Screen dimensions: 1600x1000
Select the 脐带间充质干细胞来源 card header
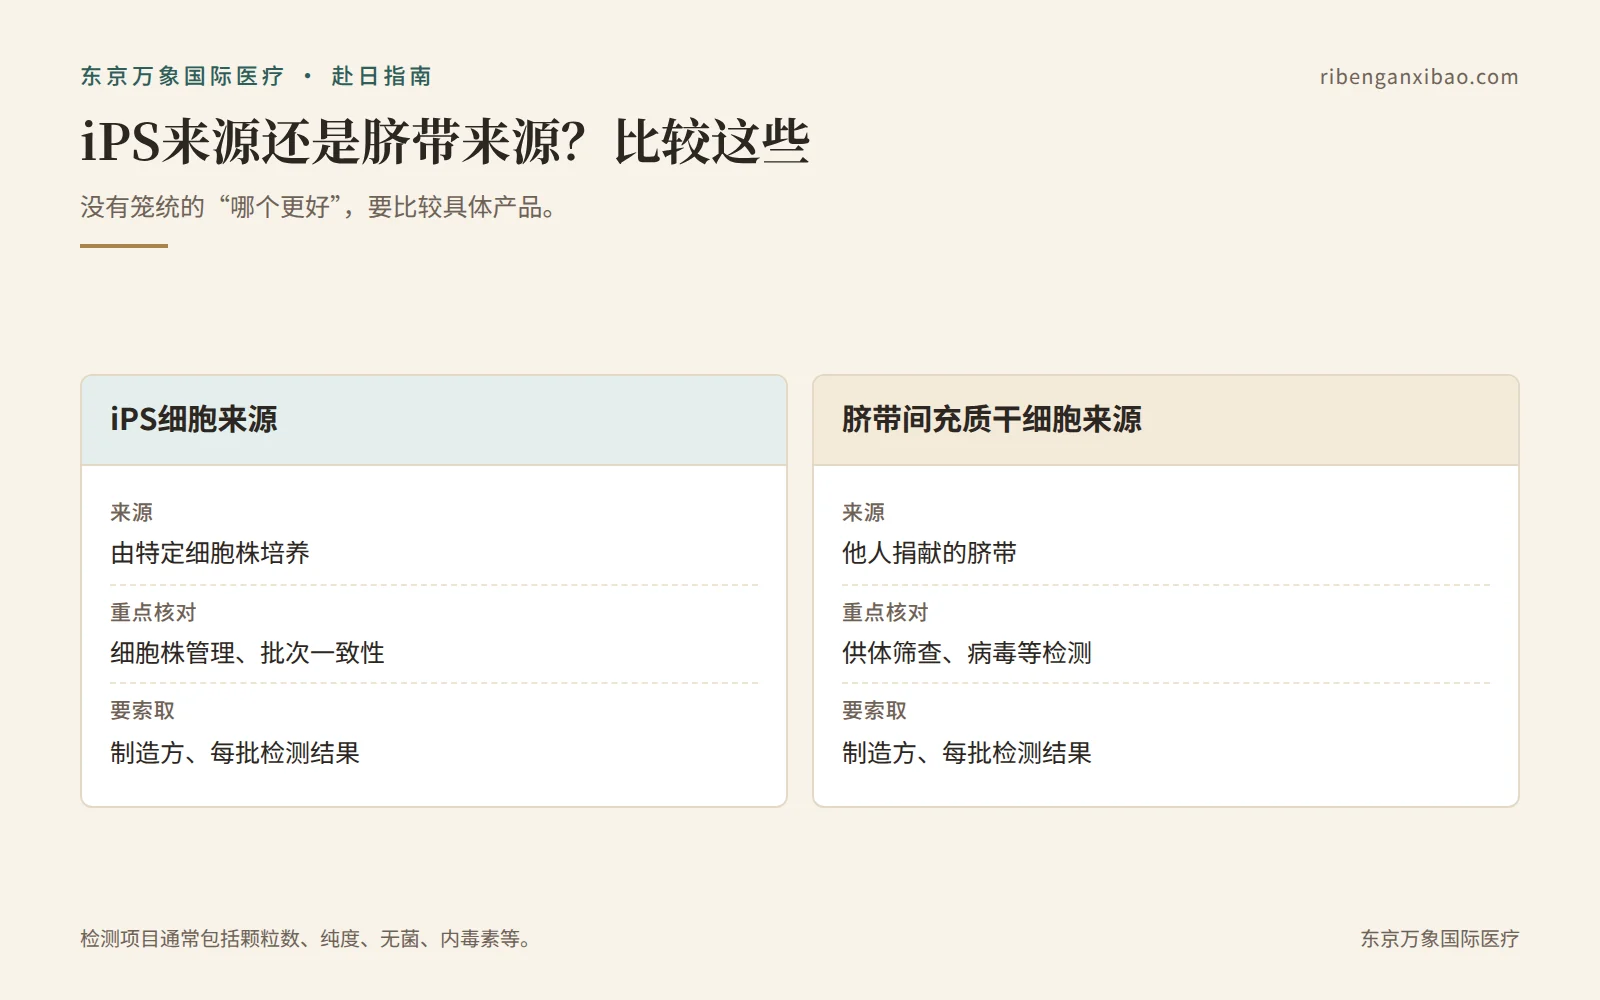(1166, 420)
